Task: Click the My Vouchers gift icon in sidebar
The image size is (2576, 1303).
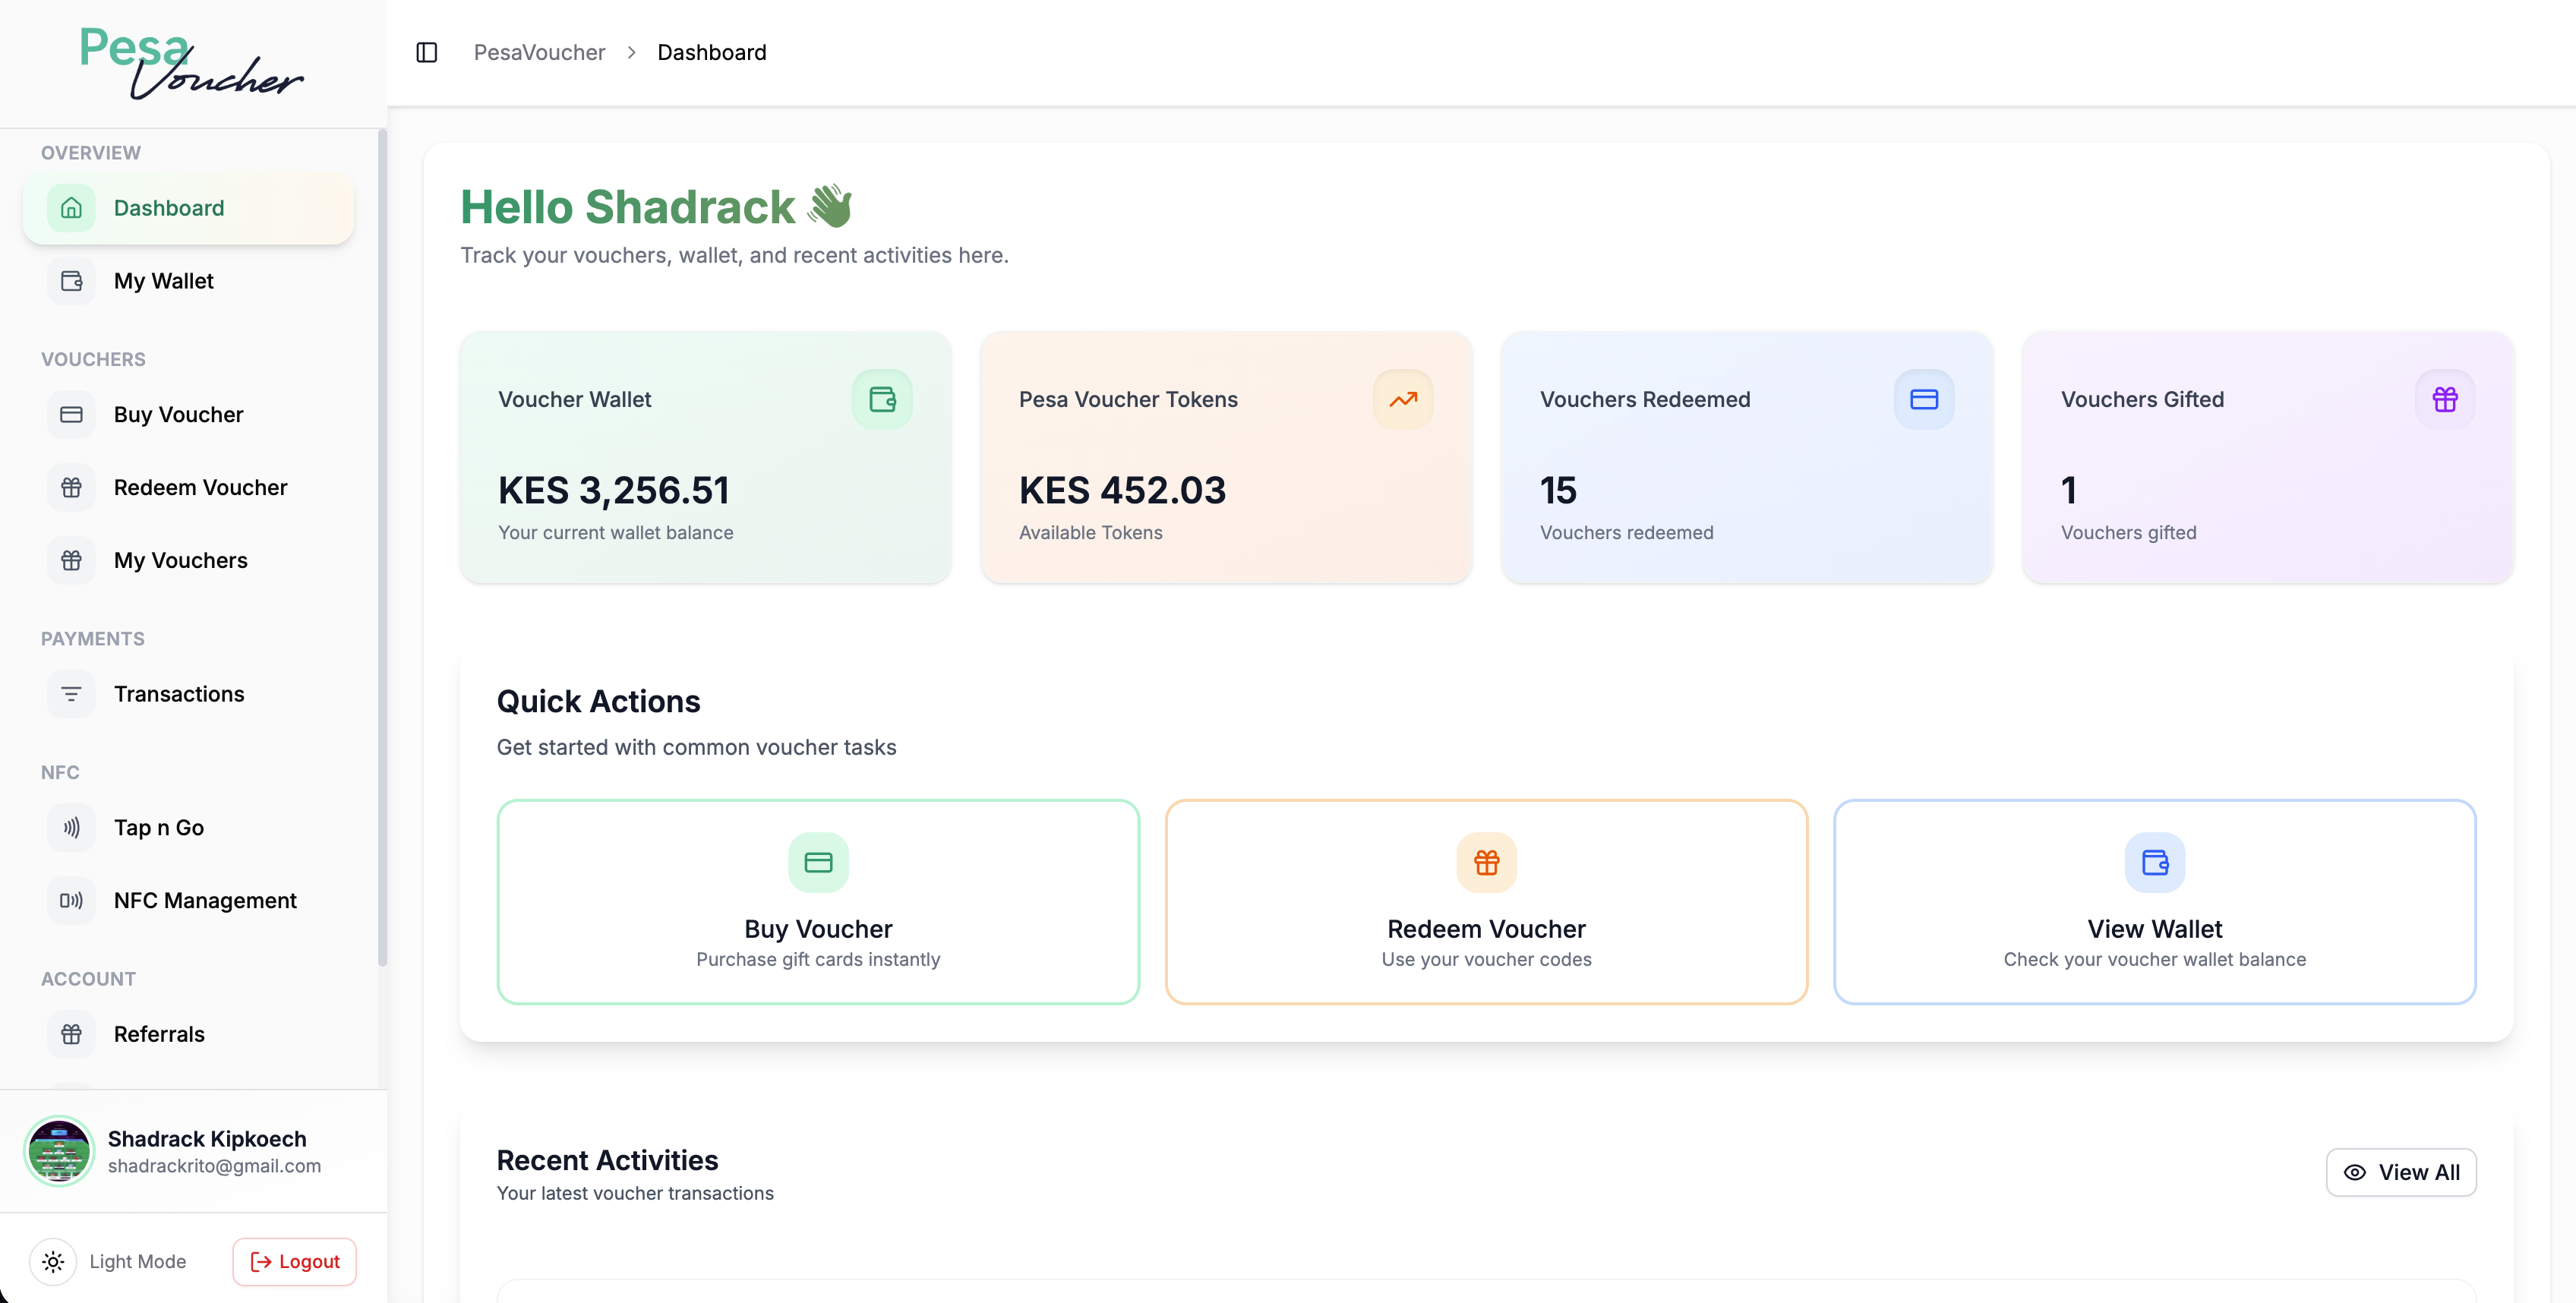Action: (x=71, y=560)
